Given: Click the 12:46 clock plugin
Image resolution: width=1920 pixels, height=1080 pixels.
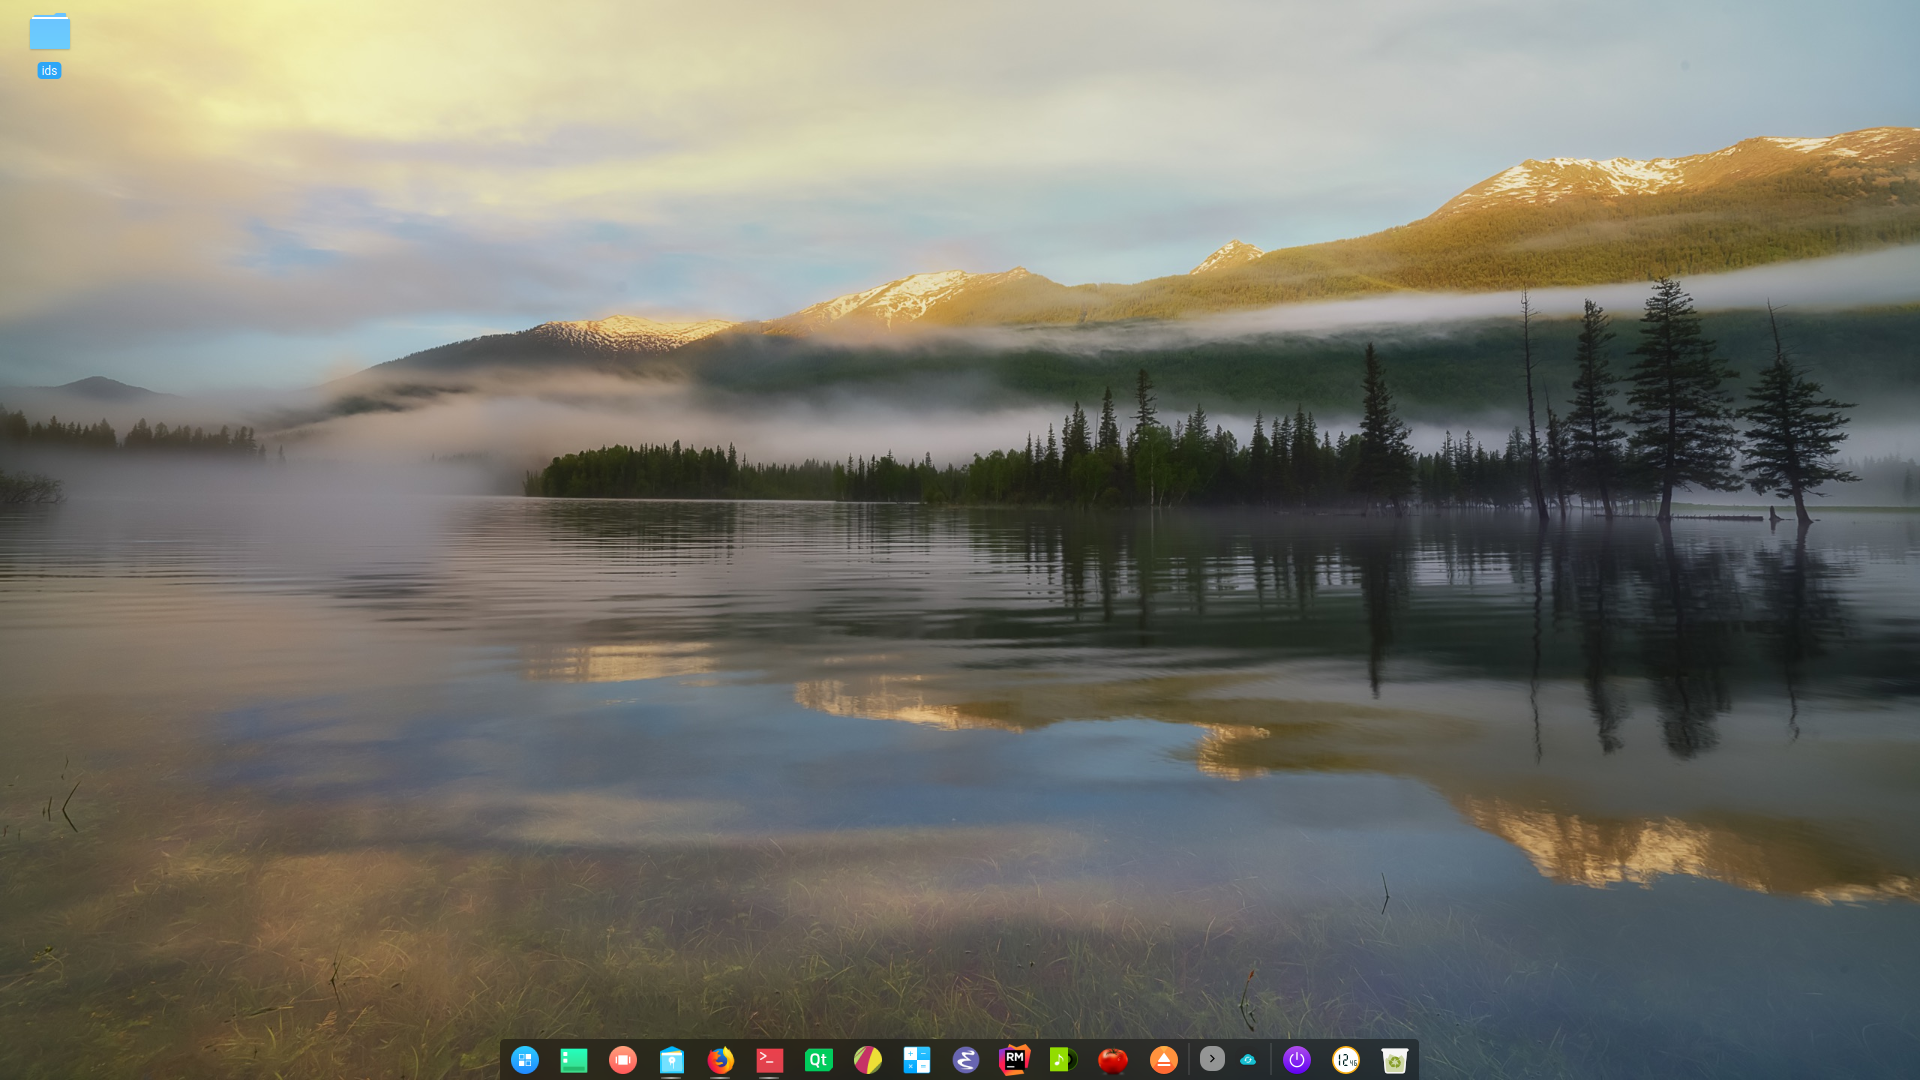Looking at the screenshot, I should pos(1346,1060).
